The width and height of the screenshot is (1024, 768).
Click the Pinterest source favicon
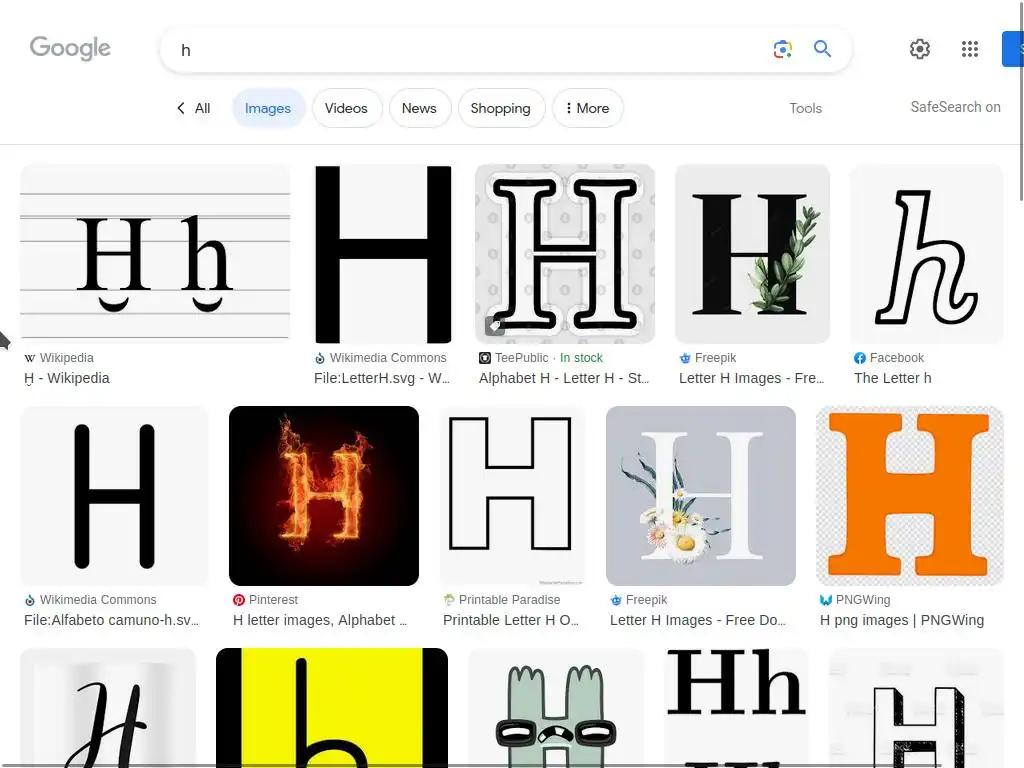coord(238,600)
